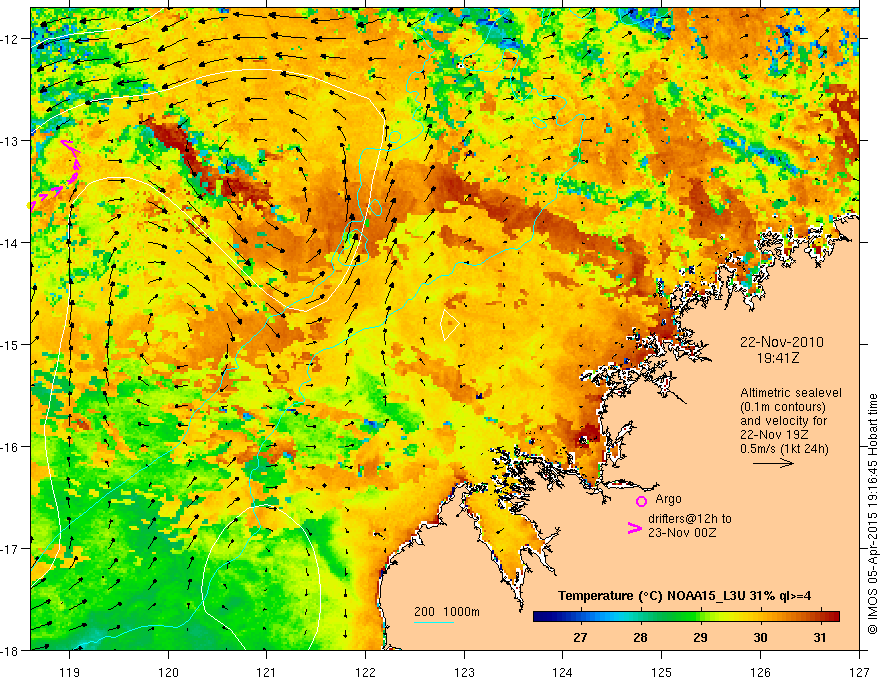Click the 27 label on temperature scale
880x680 pixels.
coord(580,637)
